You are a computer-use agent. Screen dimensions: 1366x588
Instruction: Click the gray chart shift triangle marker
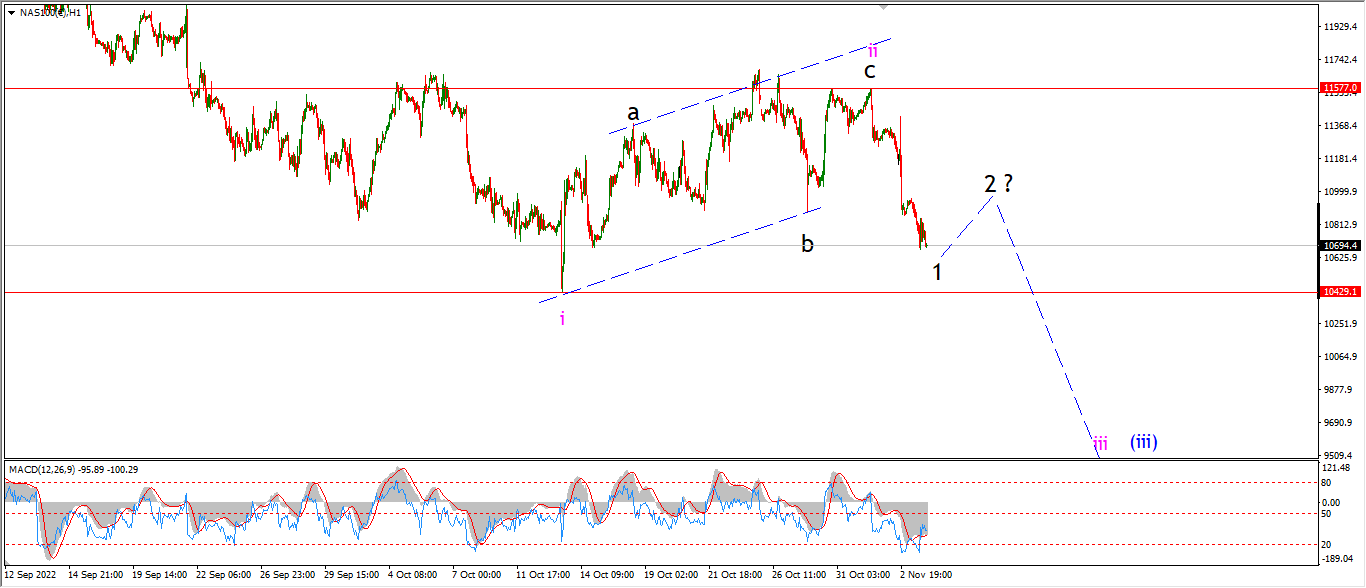pyautogui.click(x=883, y=6)
